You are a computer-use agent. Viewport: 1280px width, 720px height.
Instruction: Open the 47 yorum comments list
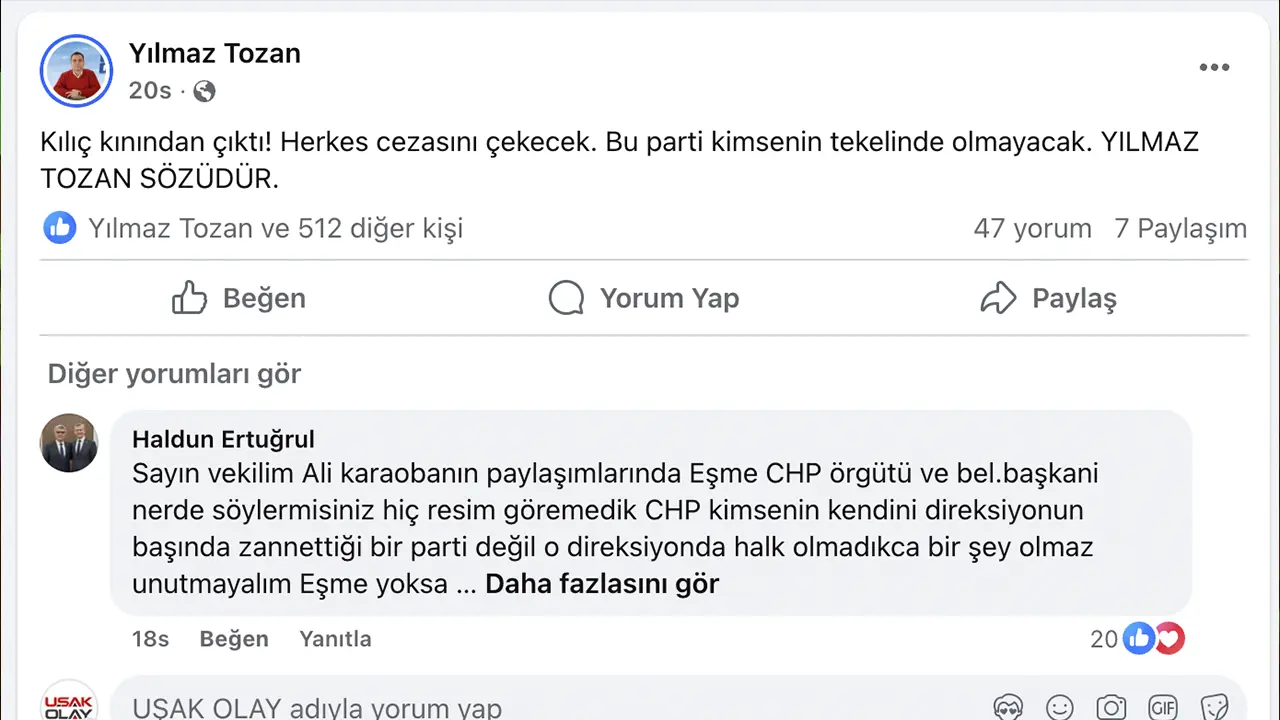click(x=1032, y=228)
